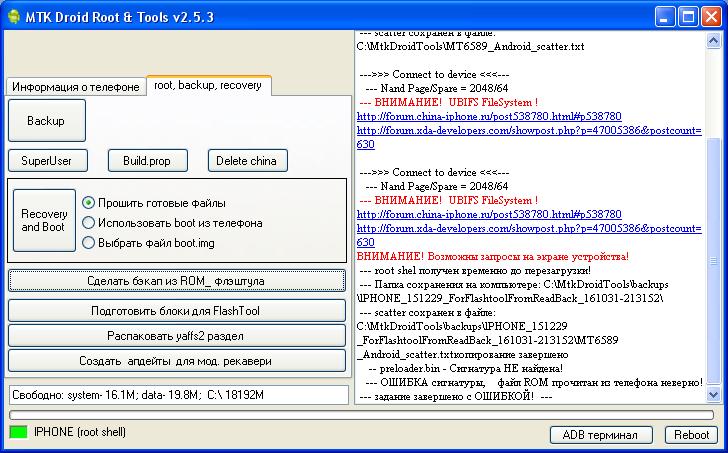Viewport: 728px width, 453px height.
Task: Click the green device status indicator
Action: [19, 433]
